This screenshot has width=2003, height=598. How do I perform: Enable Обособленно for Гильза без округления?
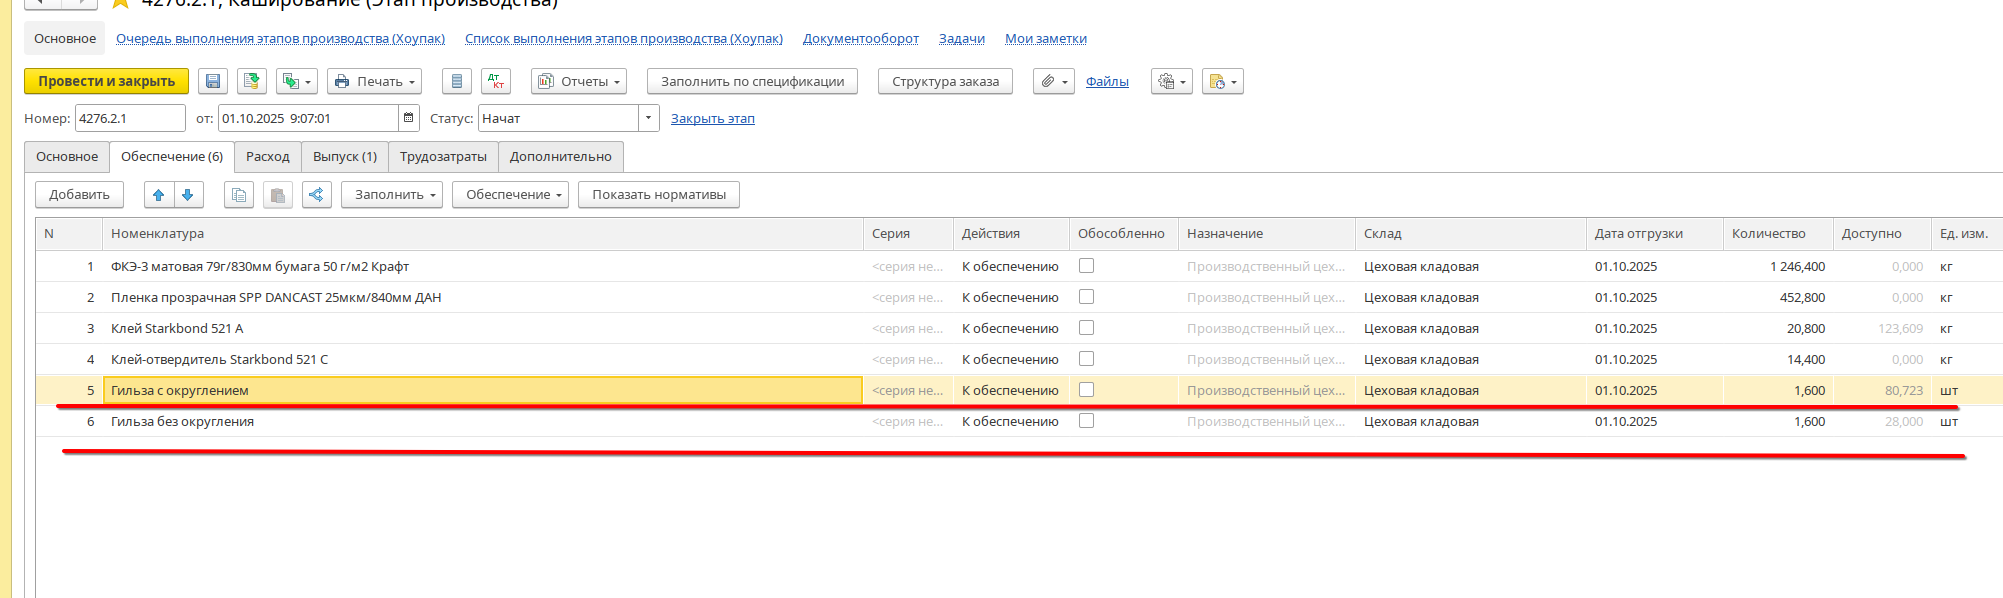pyautogui.click(x=1086, y=421)
